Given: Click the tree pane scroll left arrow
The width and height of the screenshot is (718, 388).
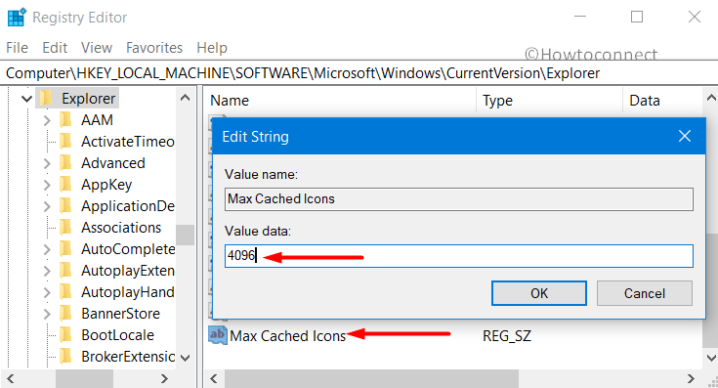Looking at the screenshot, I should pos(10,379).
